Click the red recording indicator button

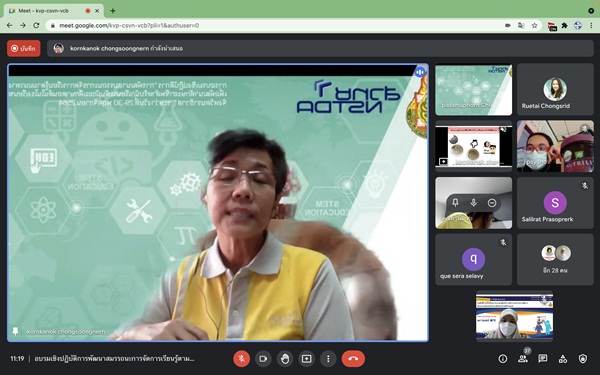click(x=24, y=48)
